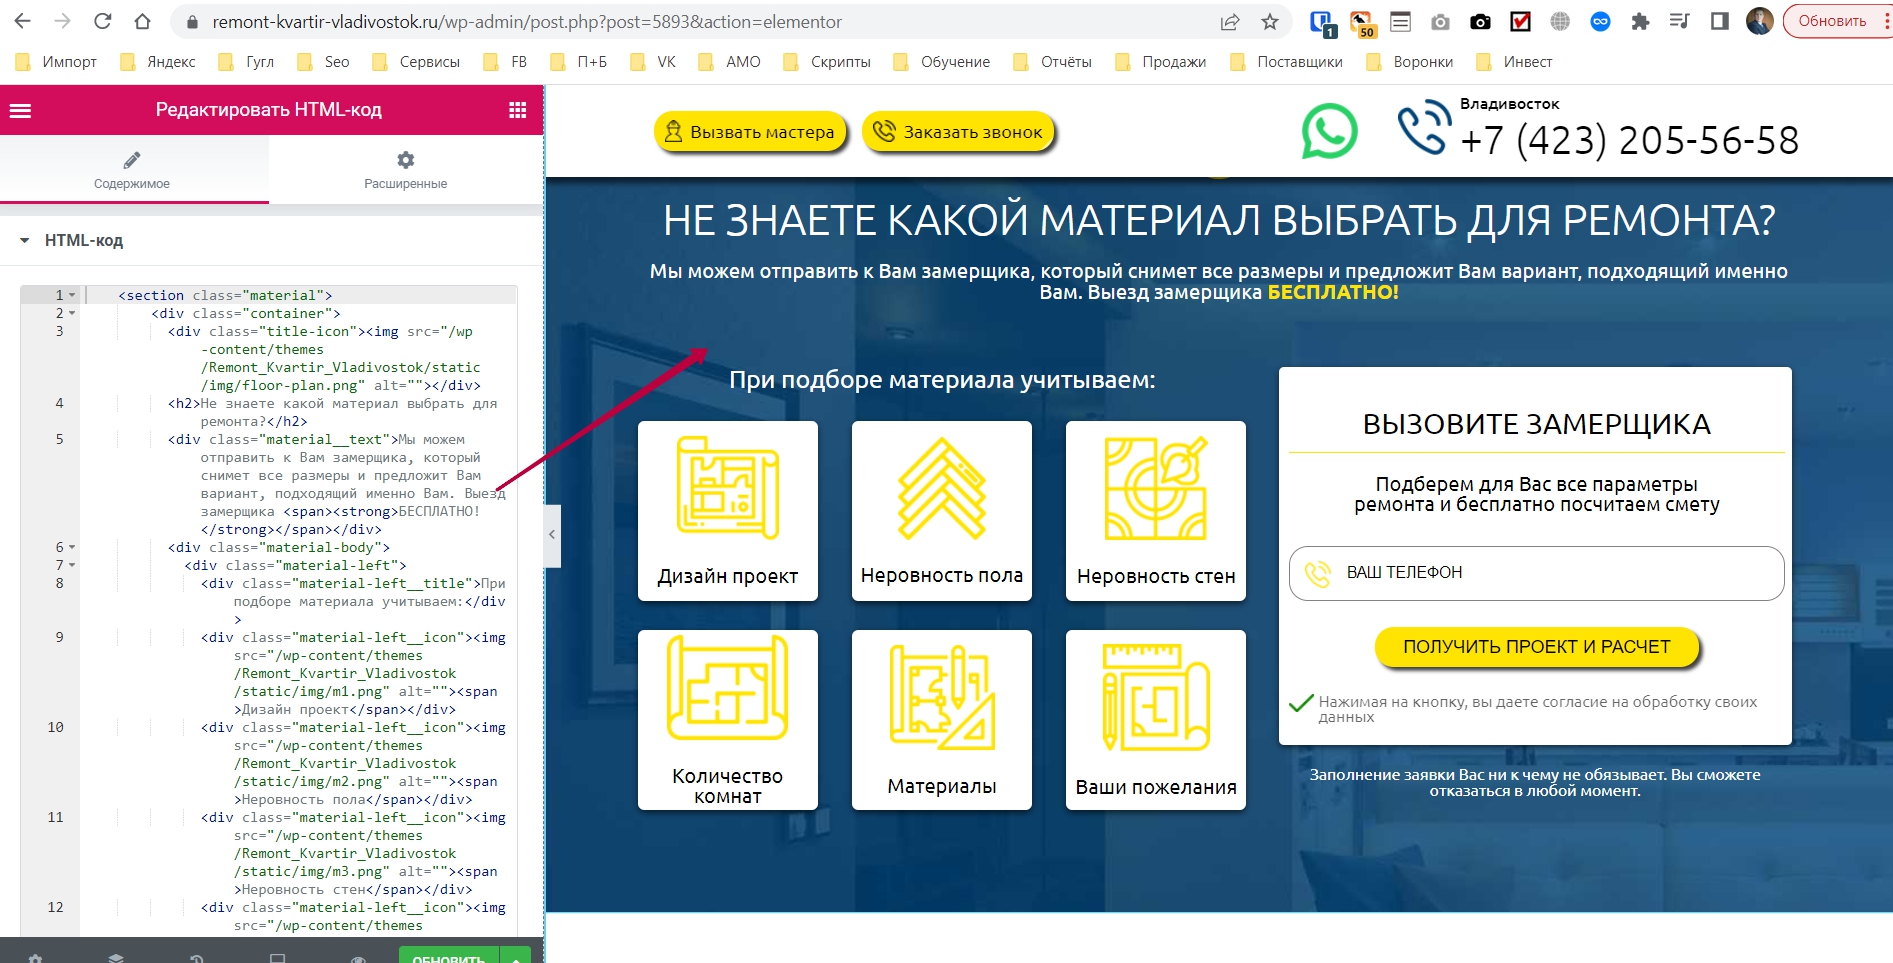Open the Elementor hamburger menu
This screenshot has height=963, width=1893.
click(21, 110)
